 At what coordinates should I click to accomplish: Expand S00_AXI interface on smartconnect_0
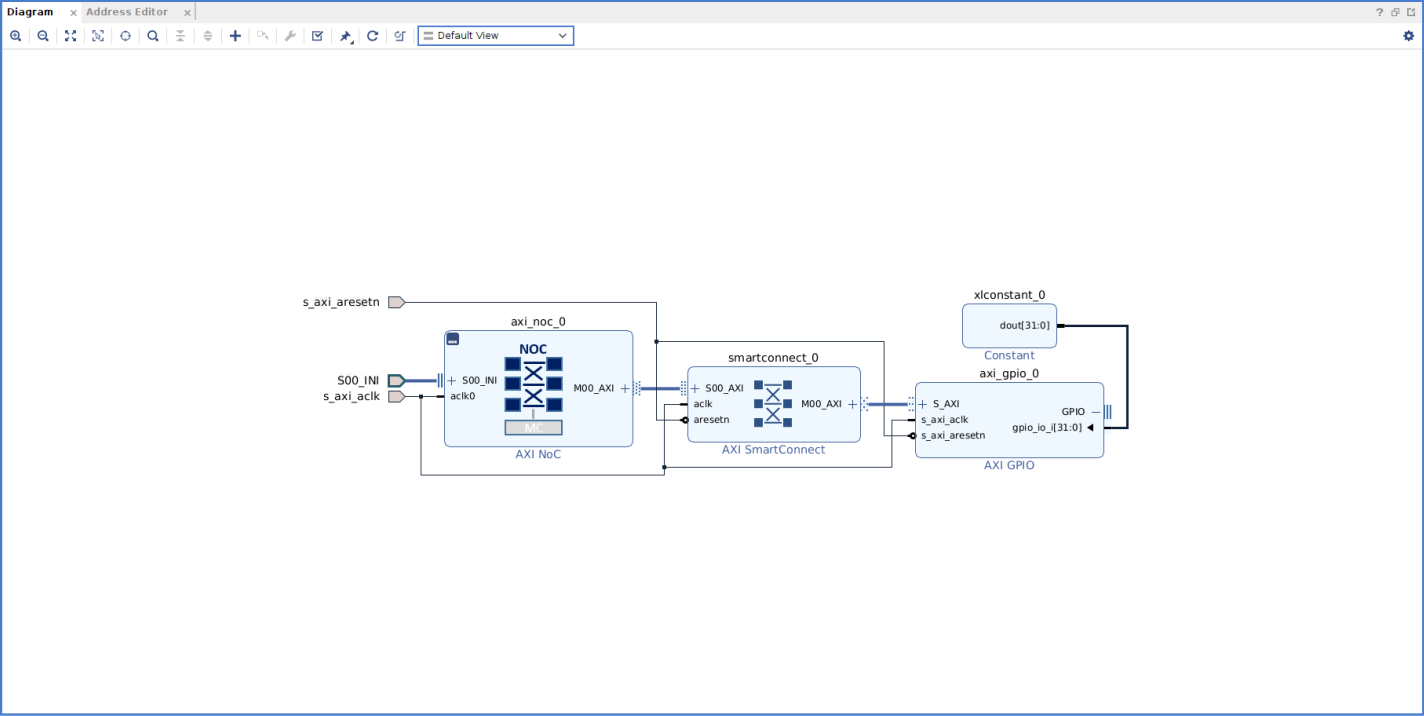695,388
